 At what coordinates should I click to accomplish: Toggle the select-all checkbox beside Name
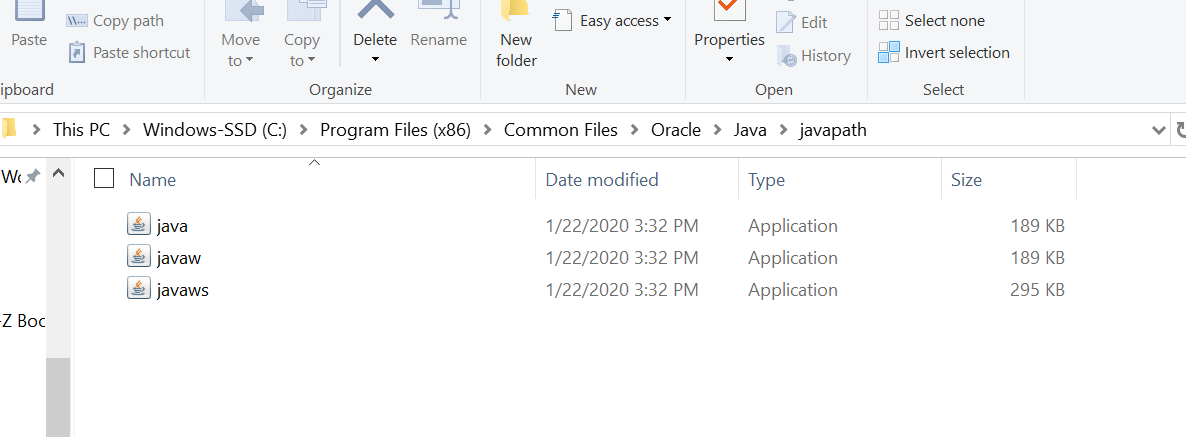(x=104, y=179)
